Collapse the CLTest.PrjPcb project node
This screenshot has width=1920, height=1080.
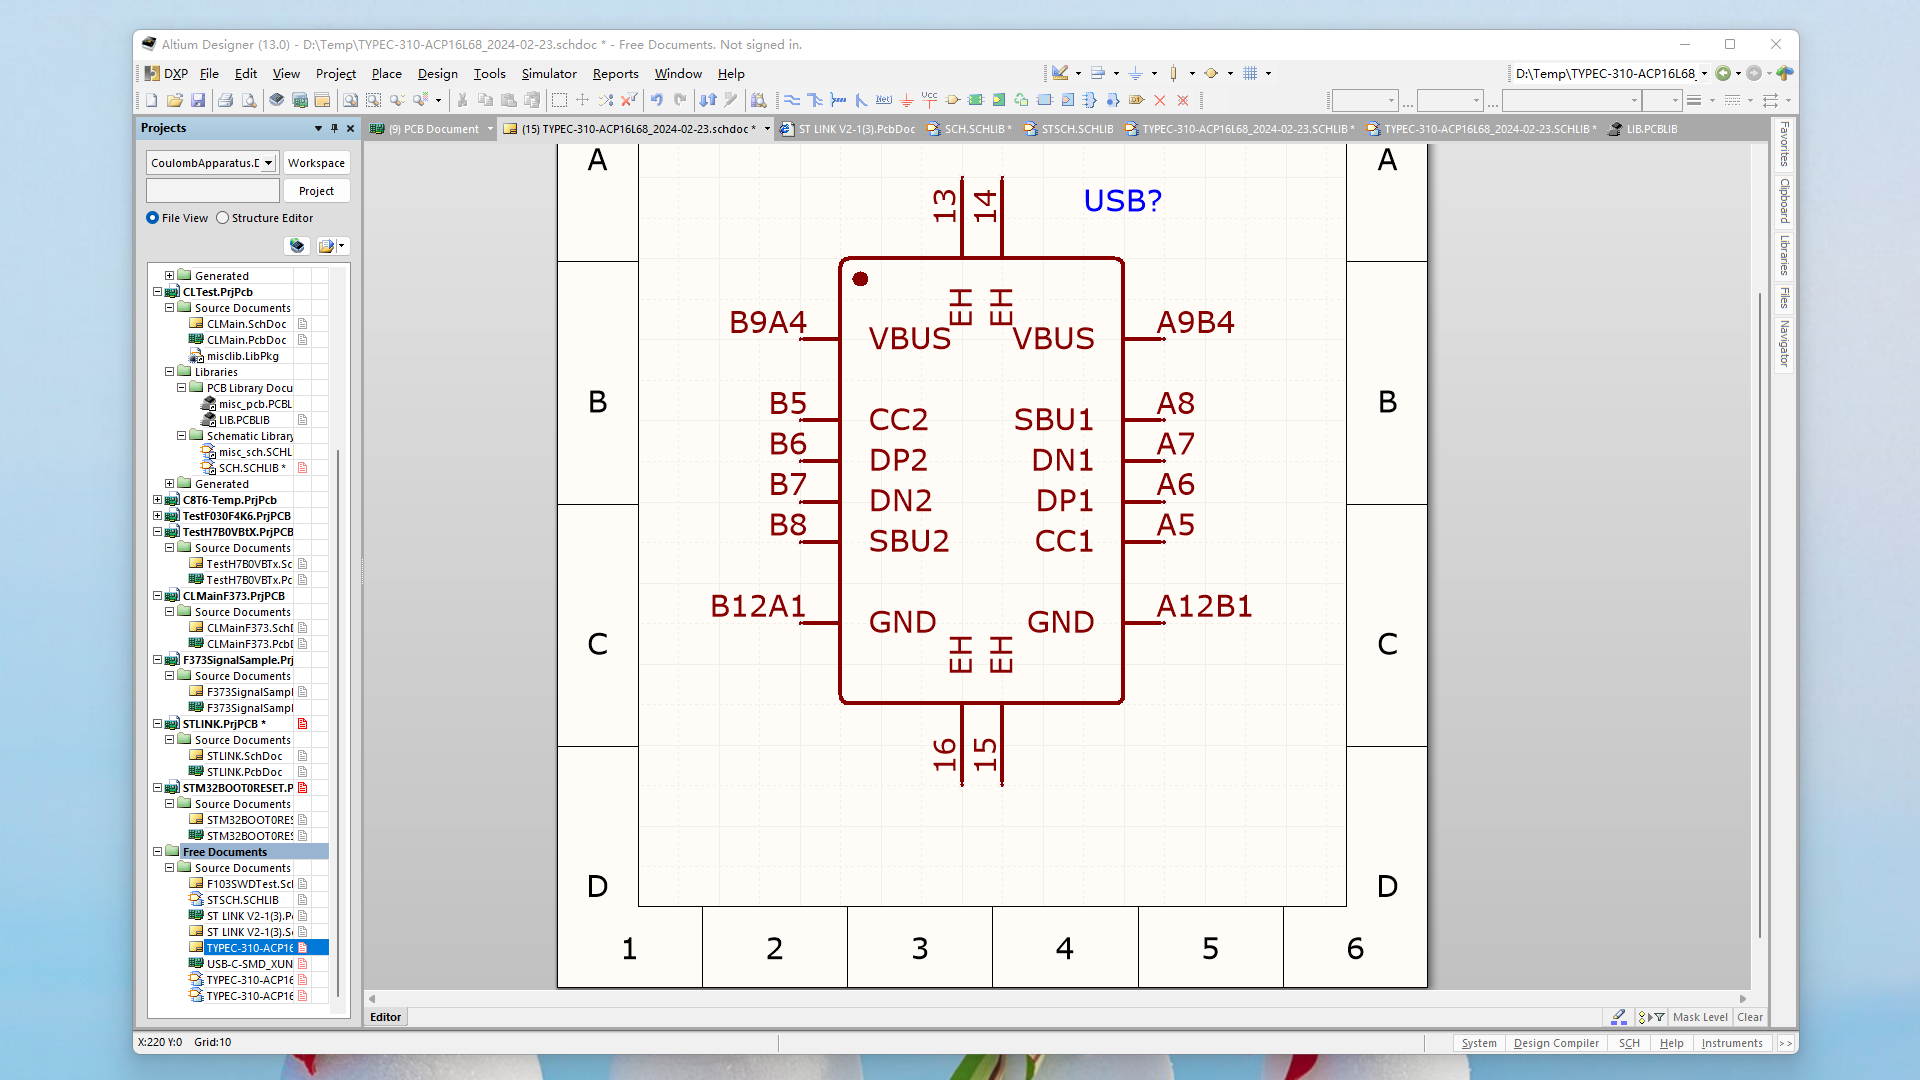coord(157,292)
